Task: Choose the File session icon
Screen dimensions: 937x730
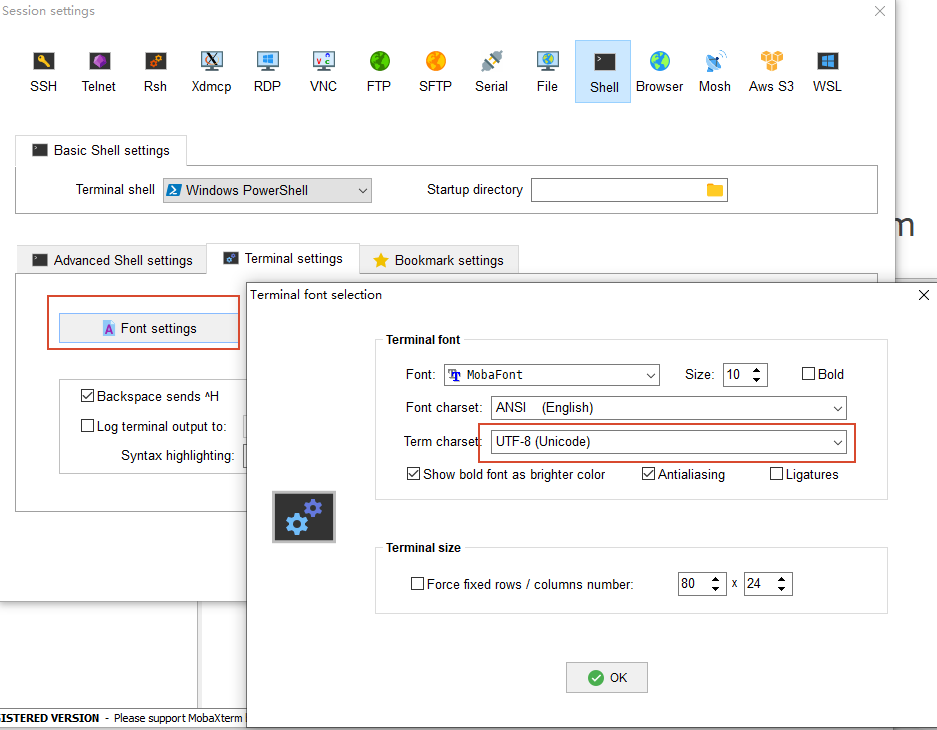Action: 547,72
